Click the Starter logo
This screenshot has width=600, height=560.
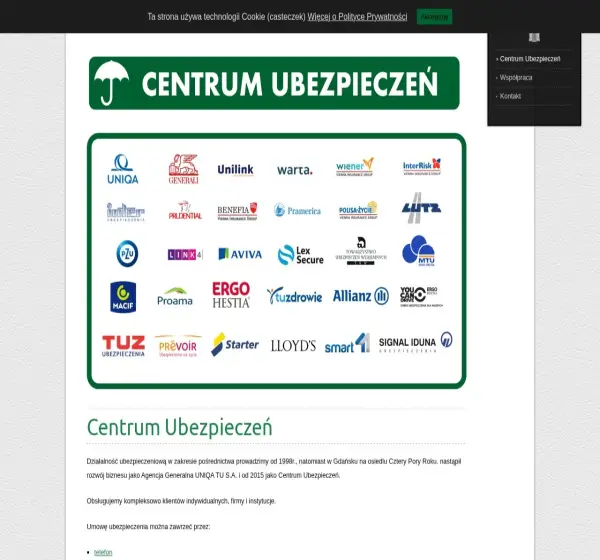(235, 344)
